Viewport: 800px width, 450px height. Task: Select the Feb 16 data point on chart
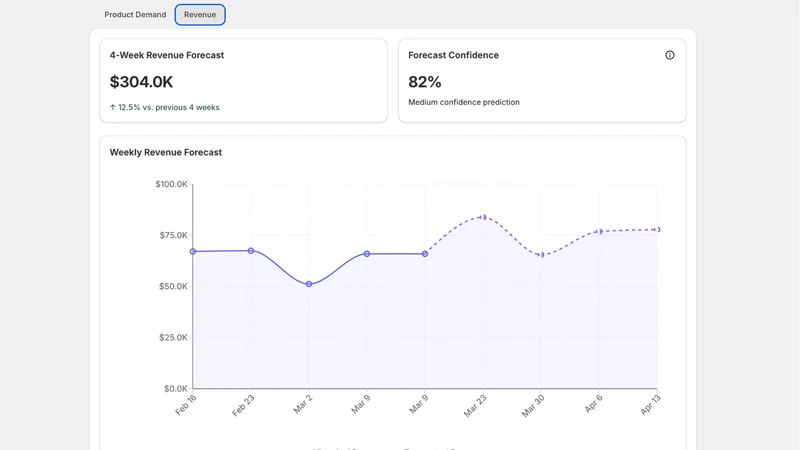coord(193,252)
